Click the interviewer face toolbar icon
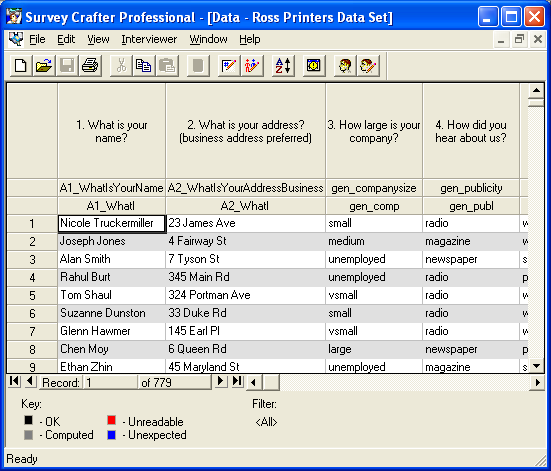 [x=345, y=65]
